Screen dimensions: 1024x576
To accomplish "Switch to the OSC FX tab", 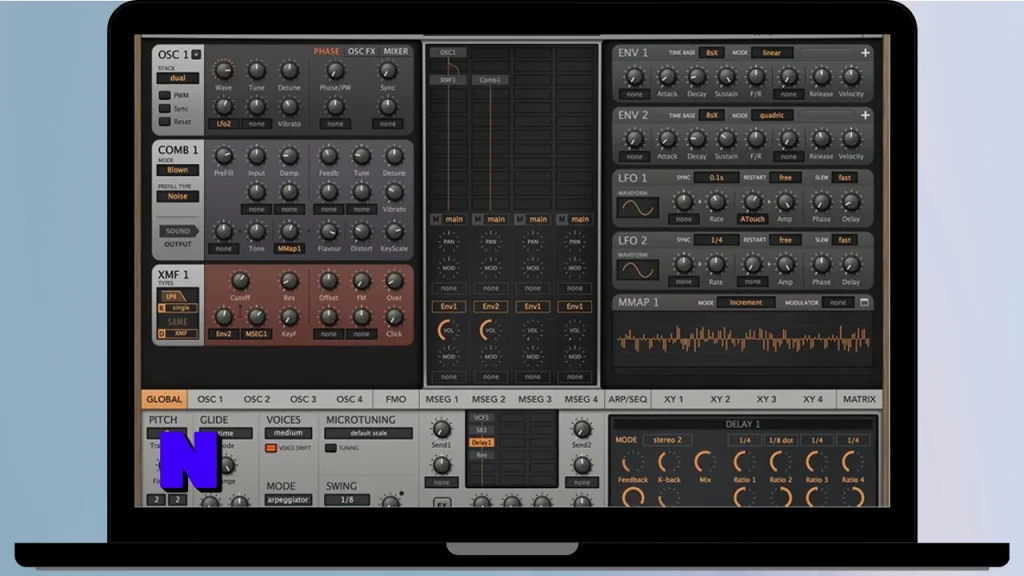I will click(x=361, y=51).
